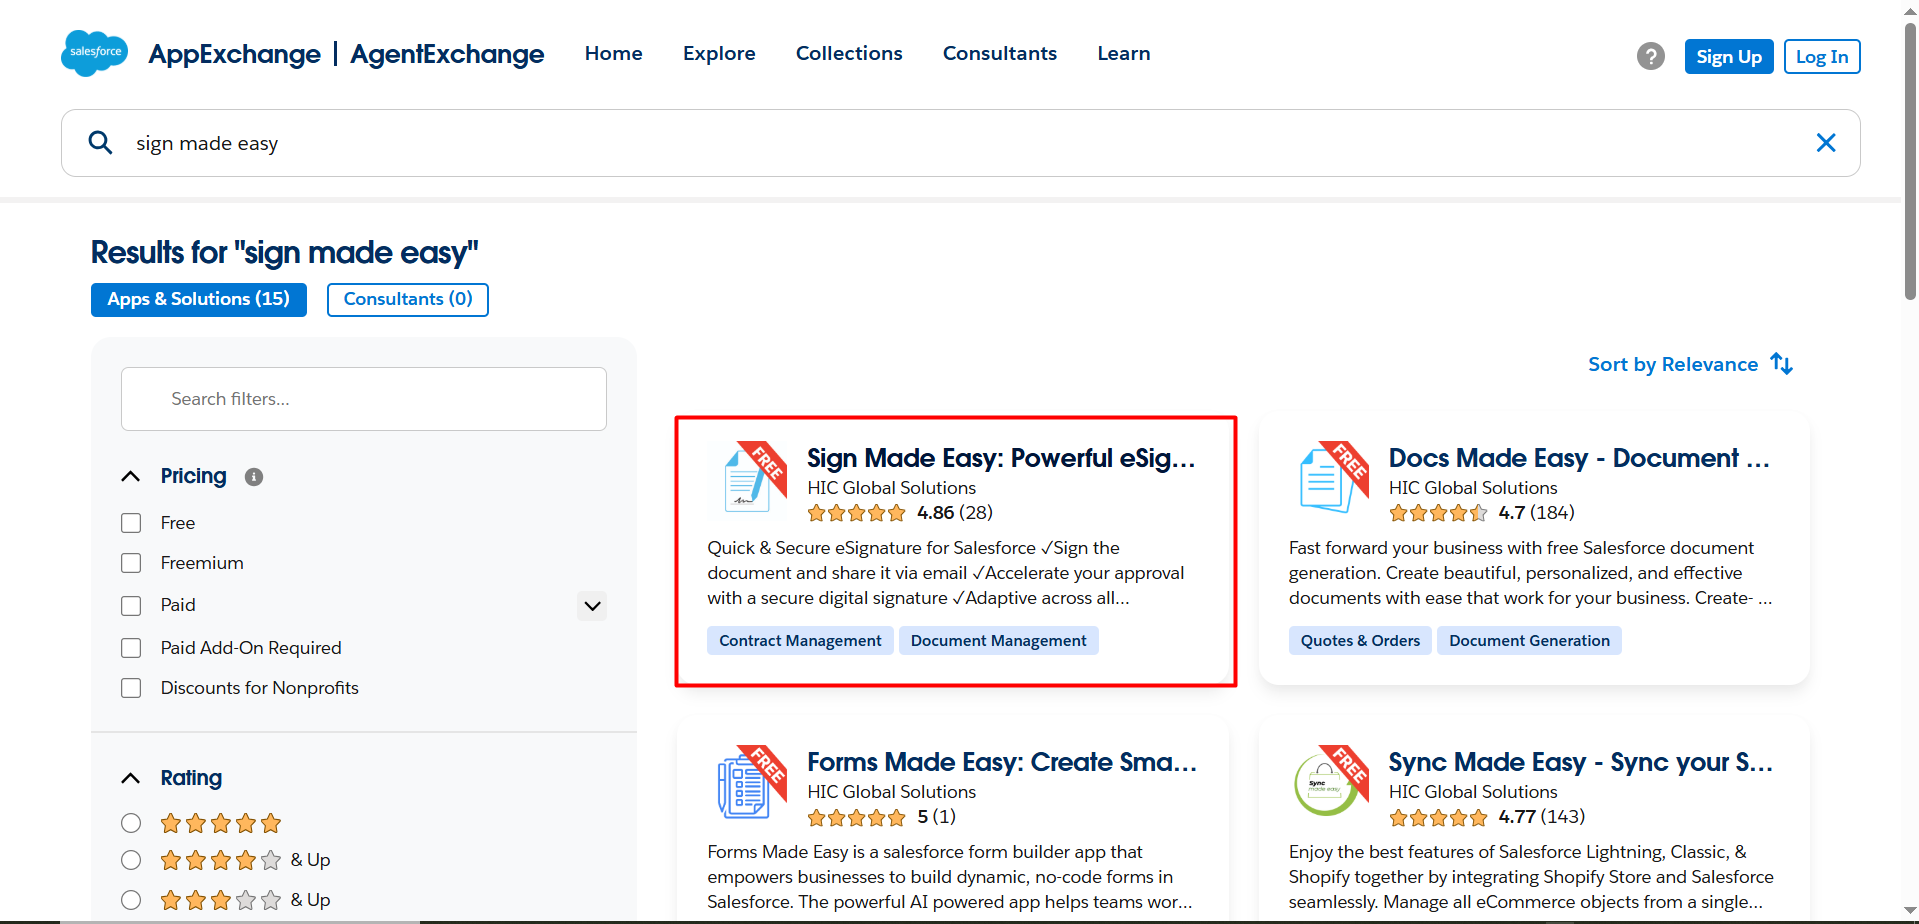This screenshot has width=1919, height=924.
Task: Click the Document Generation tag
Action: click(1529, 641)
